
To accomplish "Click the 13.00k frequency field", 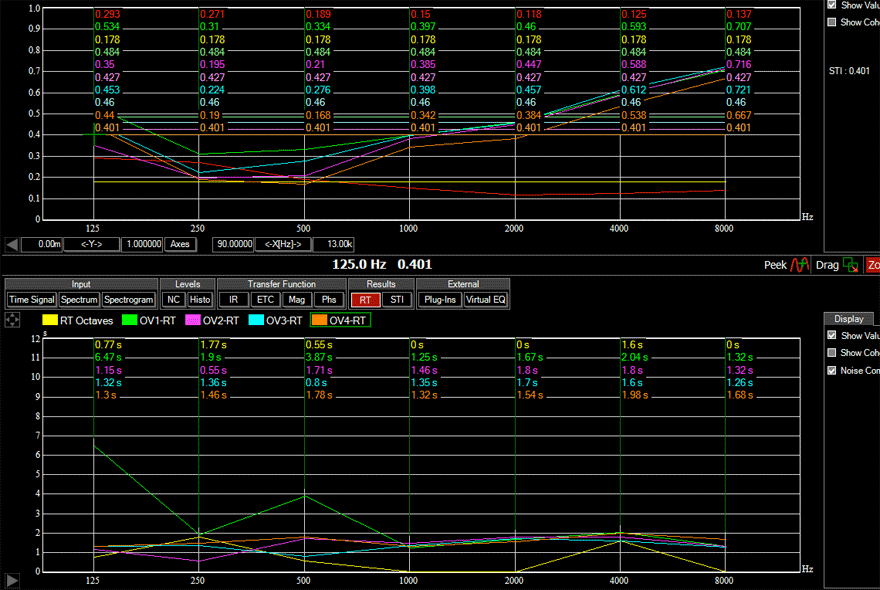I will tap(333, 244).
